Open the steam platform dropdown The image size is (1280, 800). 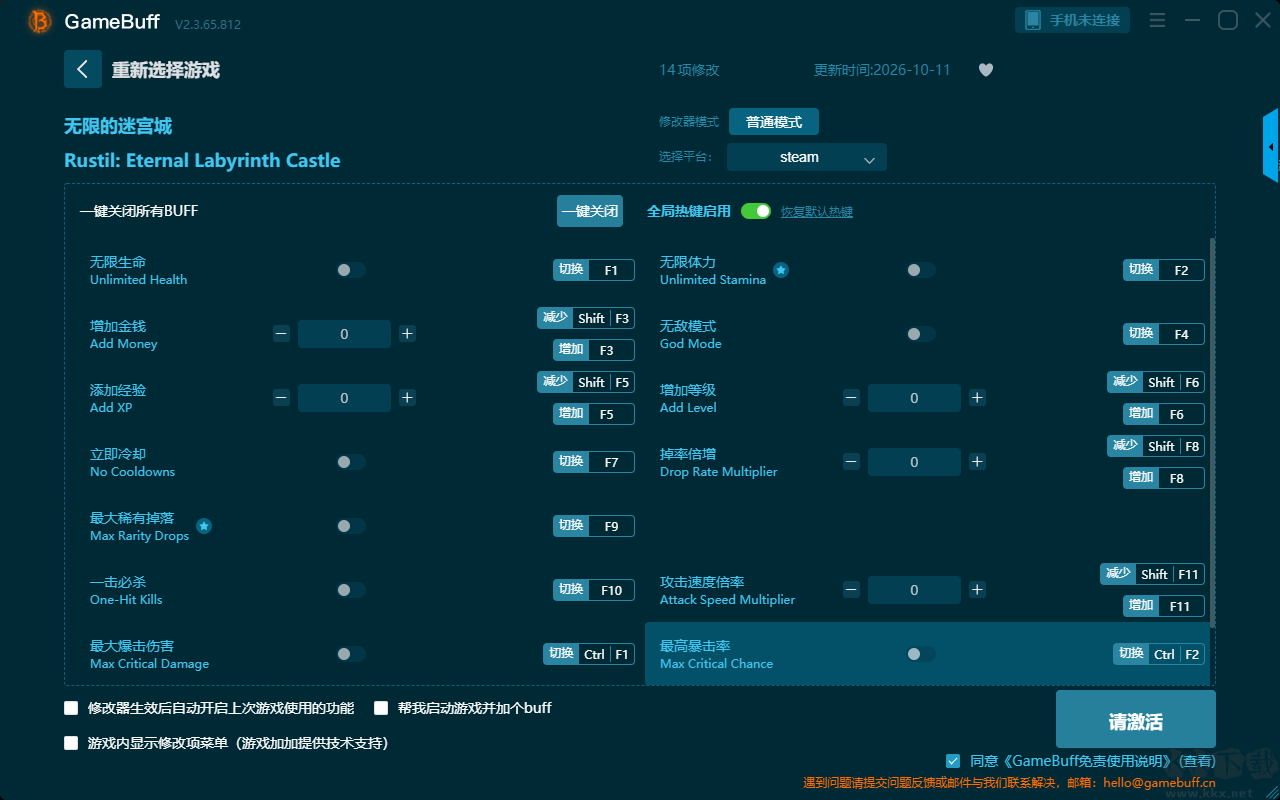[807, 157]
